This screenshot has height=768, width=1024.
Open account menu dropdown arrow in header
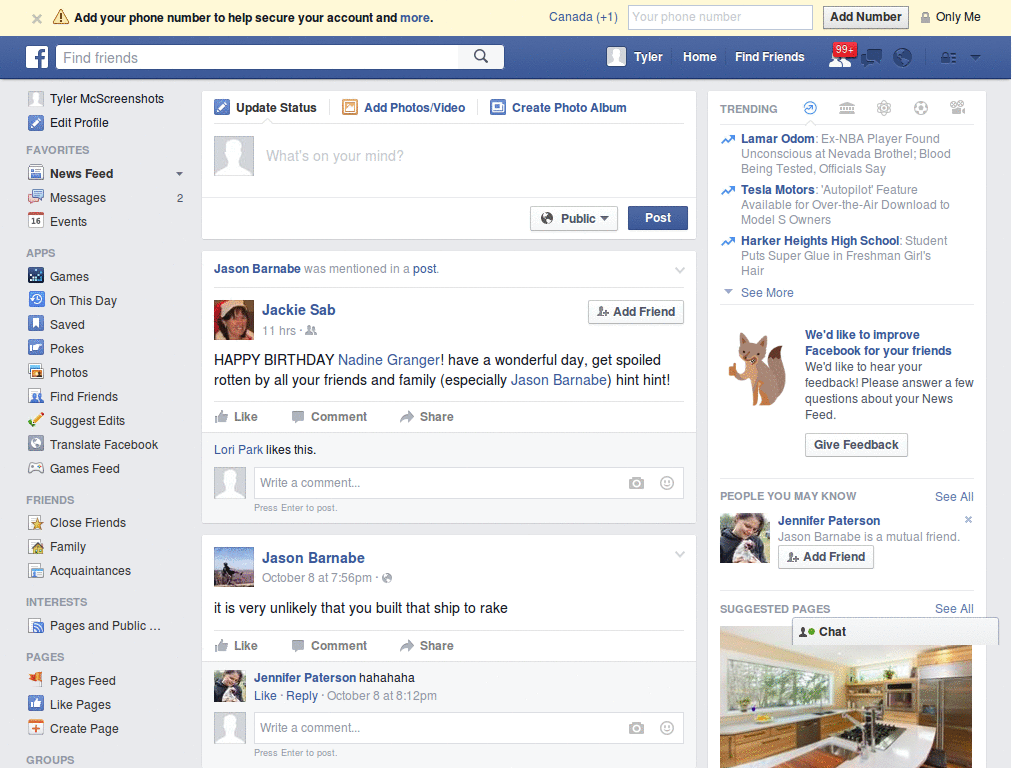(976, 57)
